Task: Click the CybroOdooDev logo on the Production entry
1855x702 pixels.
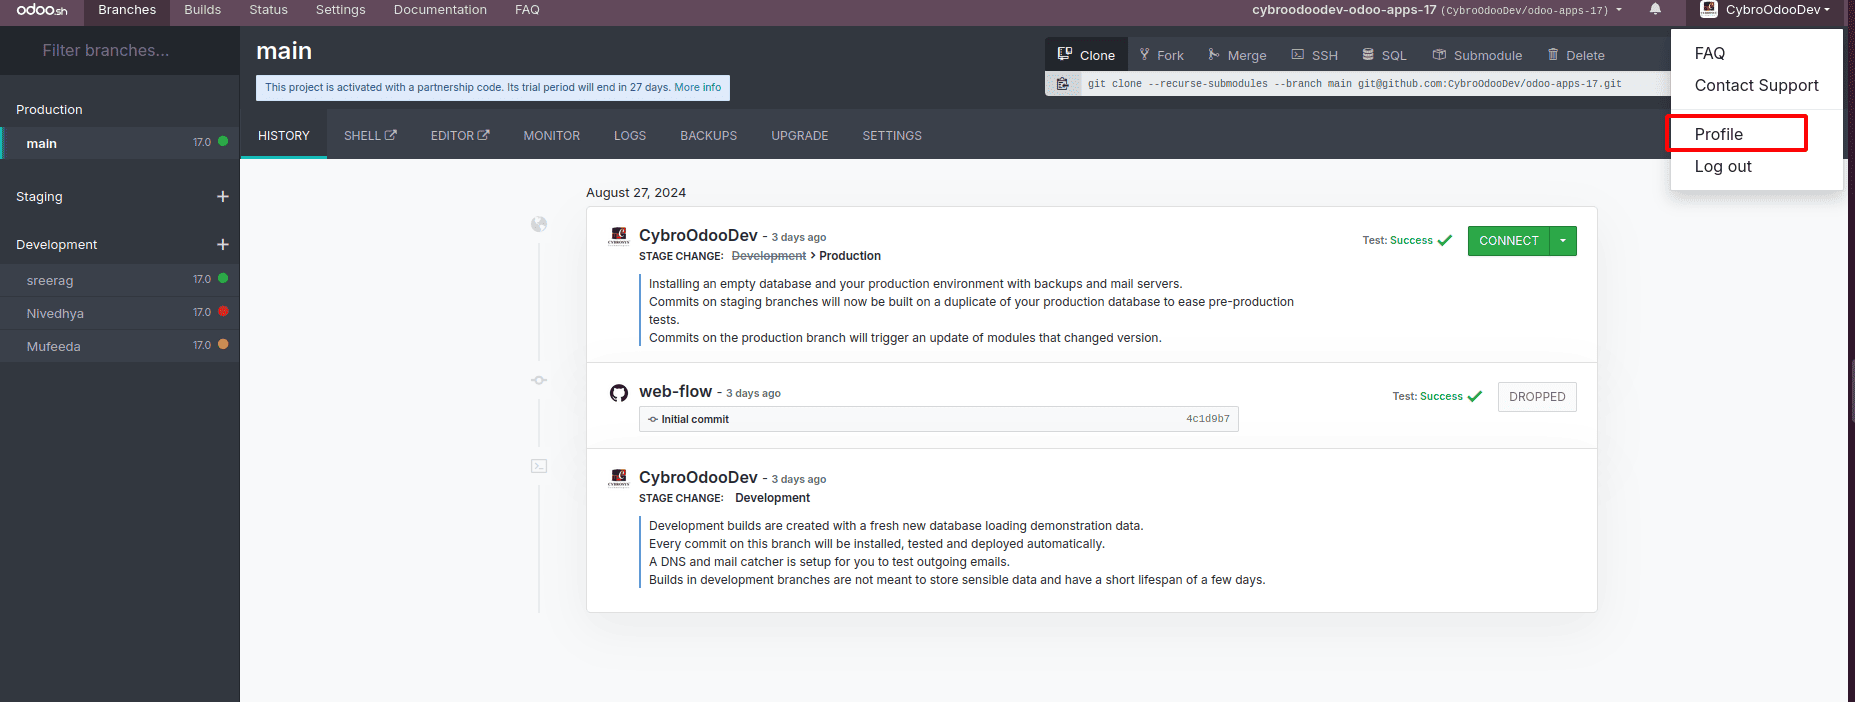Action: pos(619,236)
